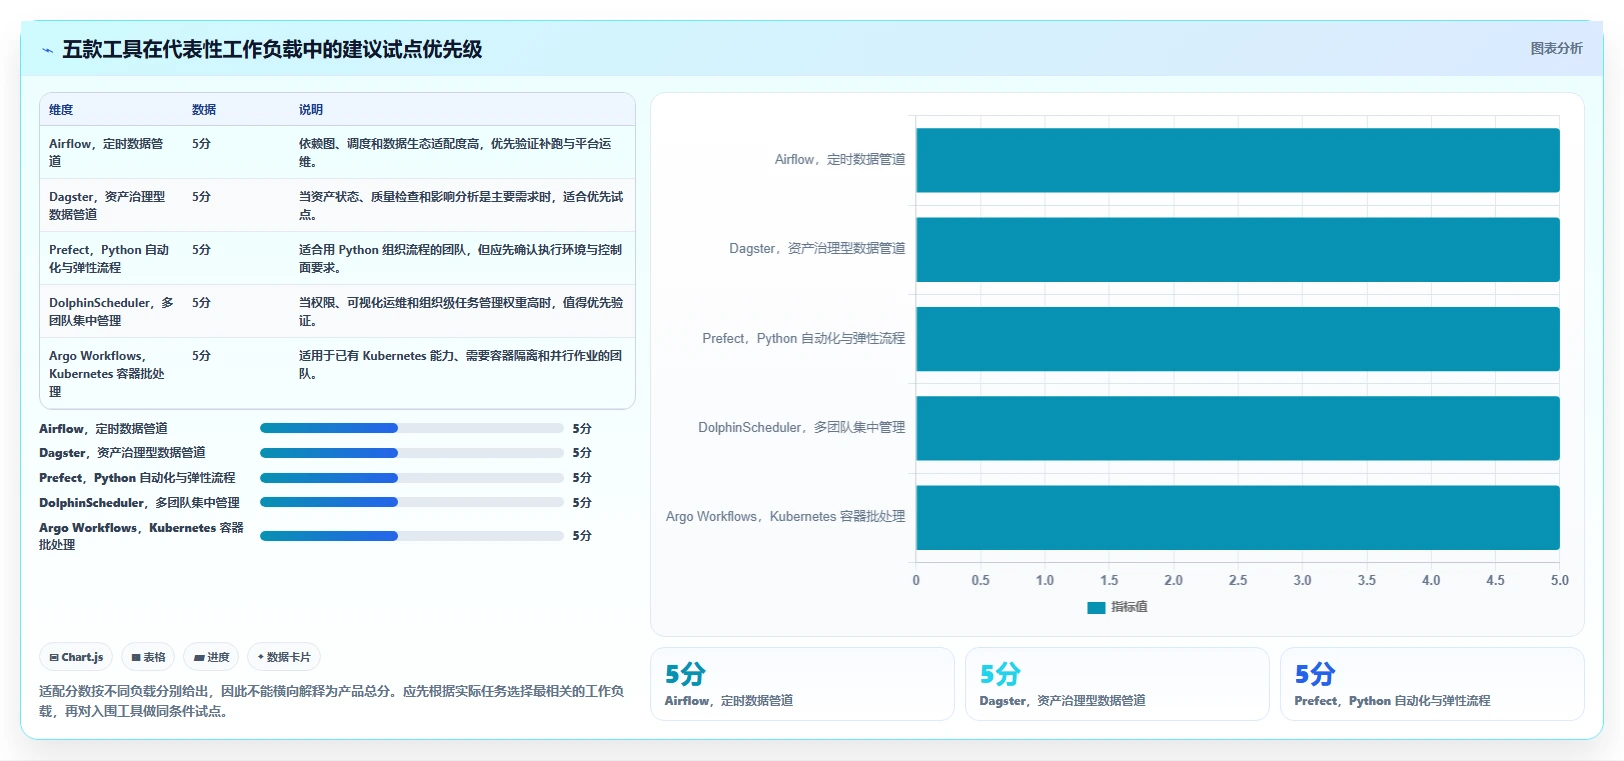
Task: Click description starting '适合用 Python 组织流程的团队'
Action: click(460, 258)
